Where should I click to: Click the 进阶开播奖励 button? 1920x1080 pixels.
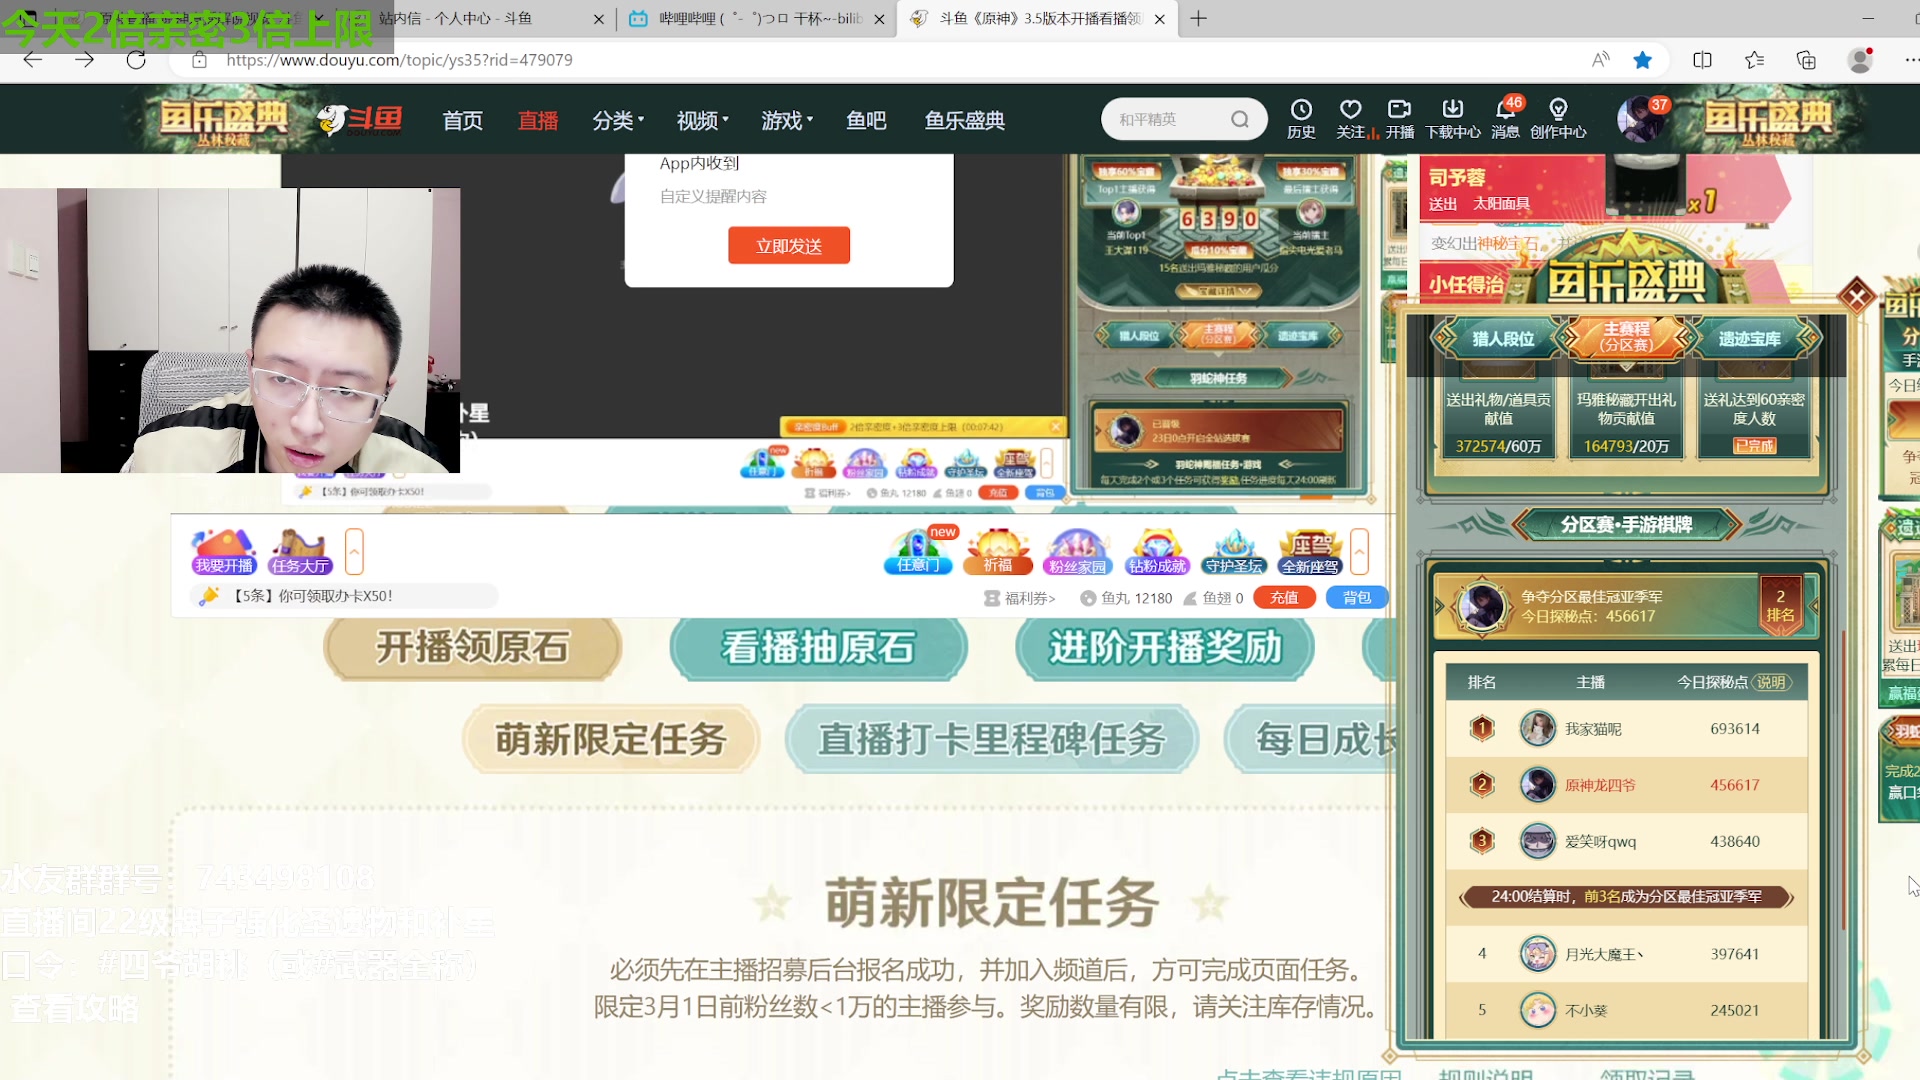pos(1164,648)
